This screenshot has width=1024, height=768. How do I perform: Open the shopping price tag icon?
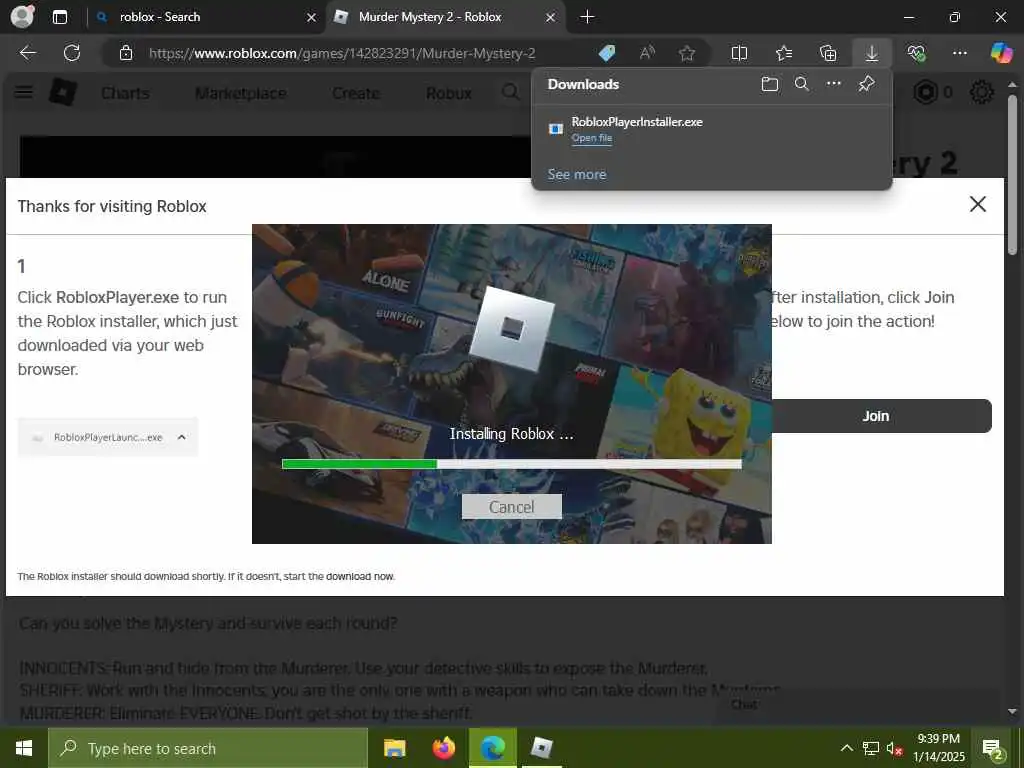[x=607, y=53]
